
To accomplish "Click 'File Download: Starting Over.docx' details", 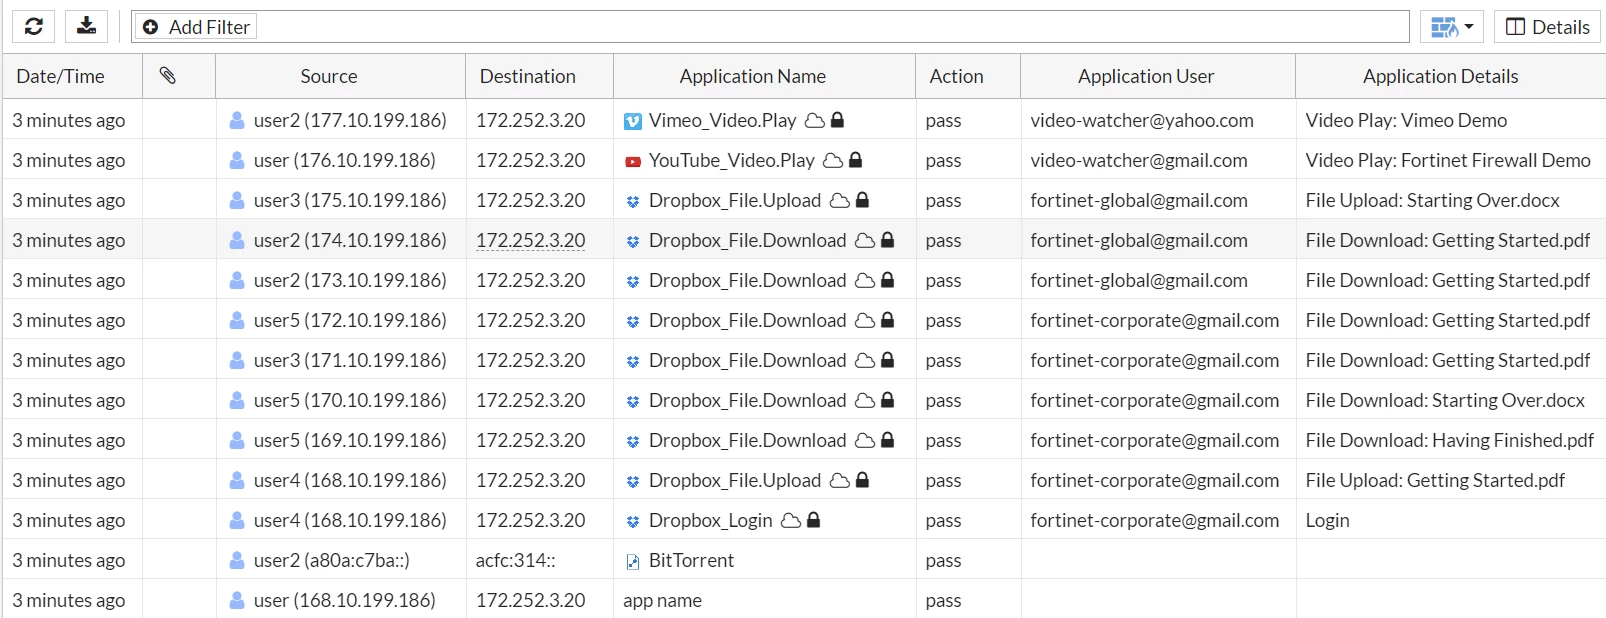I will click(1445, 400).
